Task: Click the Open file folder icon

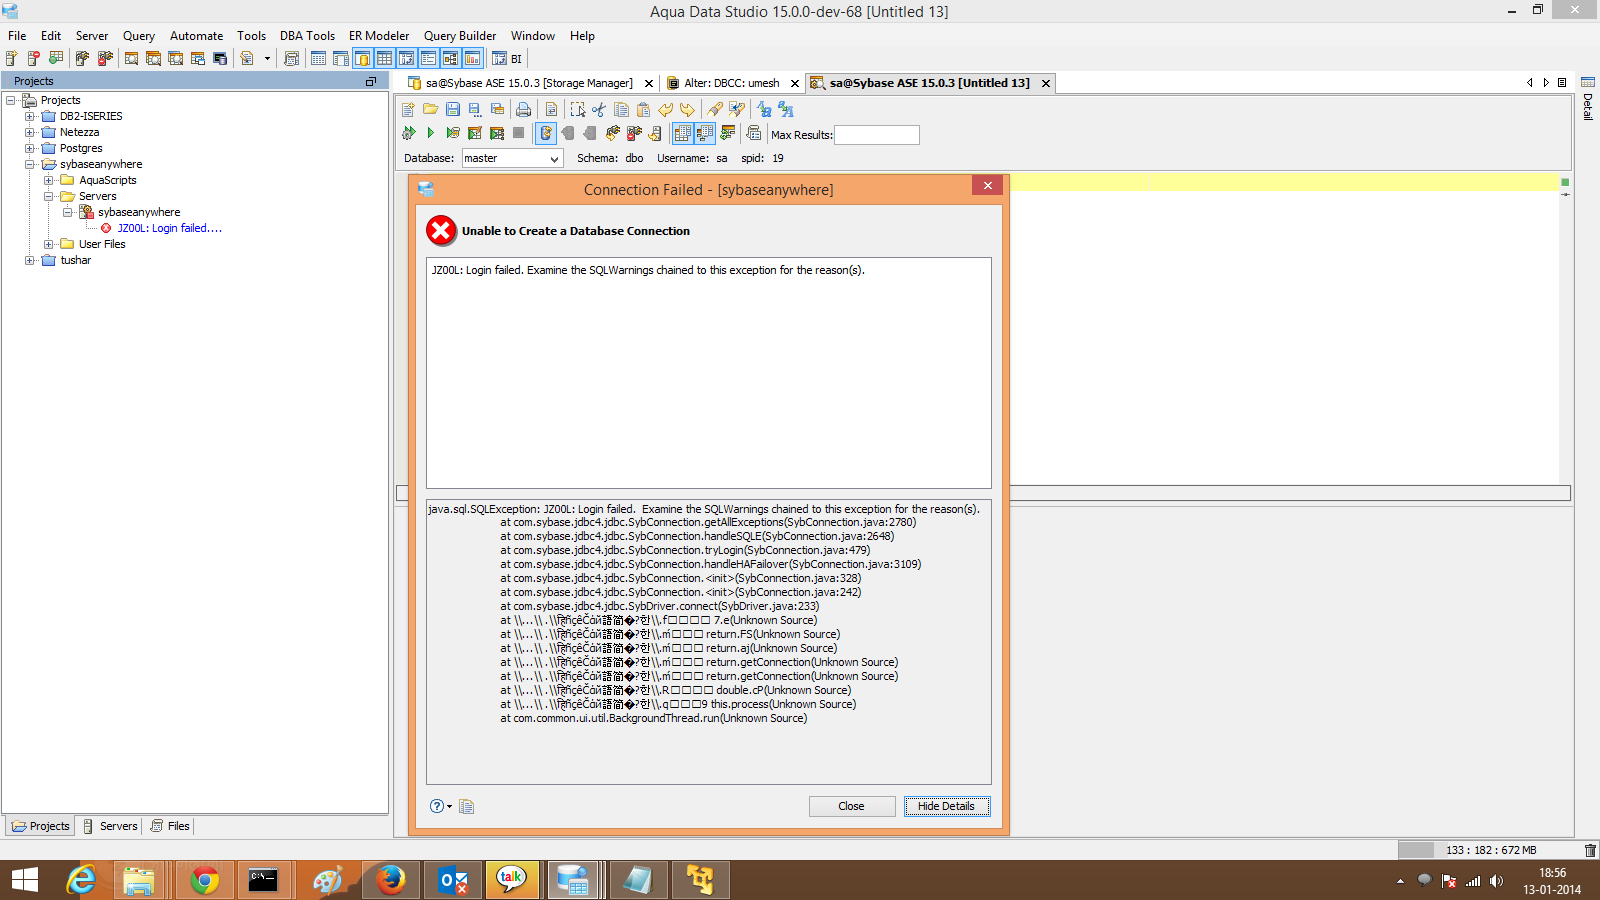Action: pyautogui.click(x=431, y=110)
